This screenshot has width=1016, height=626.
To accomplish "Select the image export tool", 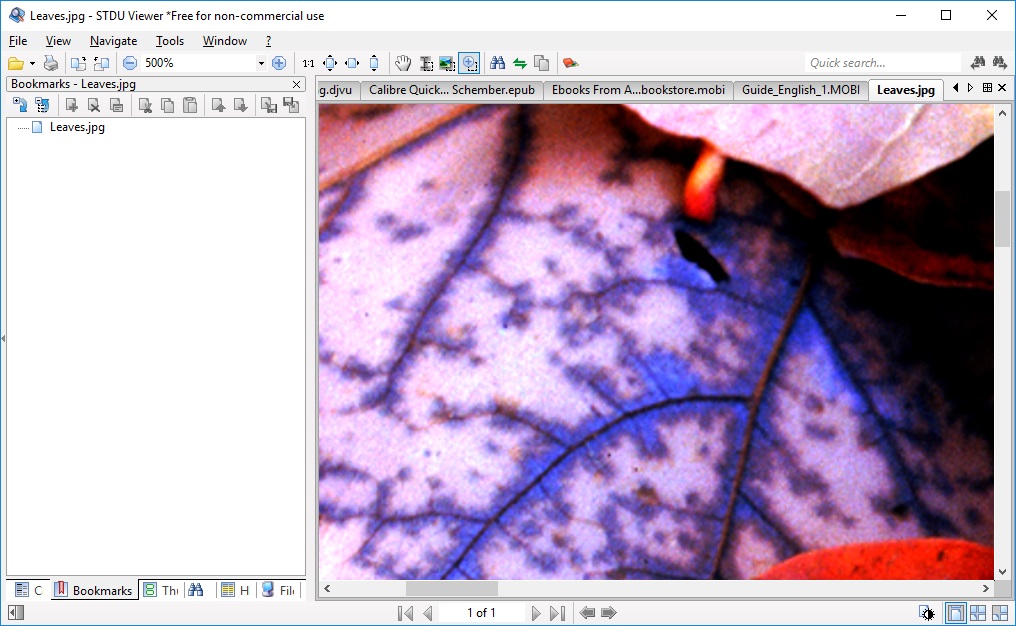I will point(446,62).
